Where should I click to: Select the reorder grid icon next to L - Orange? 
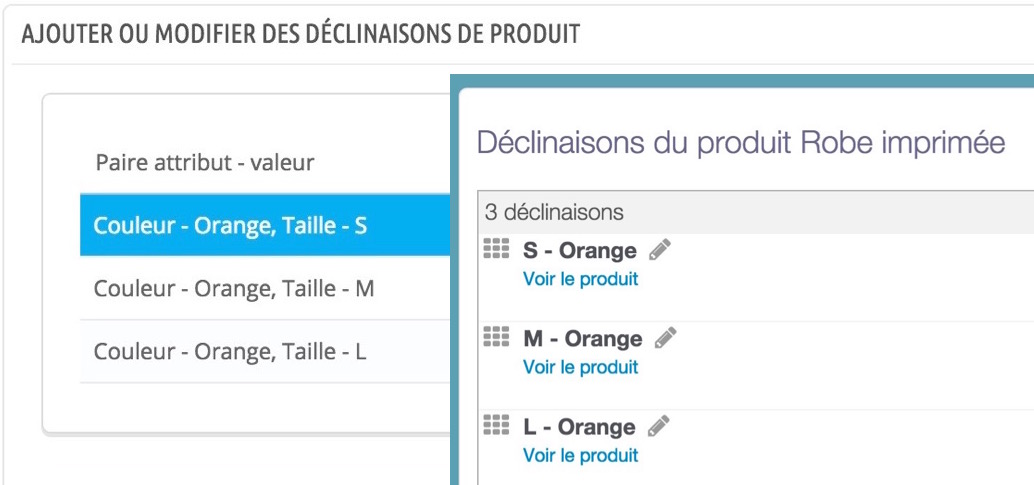[x=496, y=425]
